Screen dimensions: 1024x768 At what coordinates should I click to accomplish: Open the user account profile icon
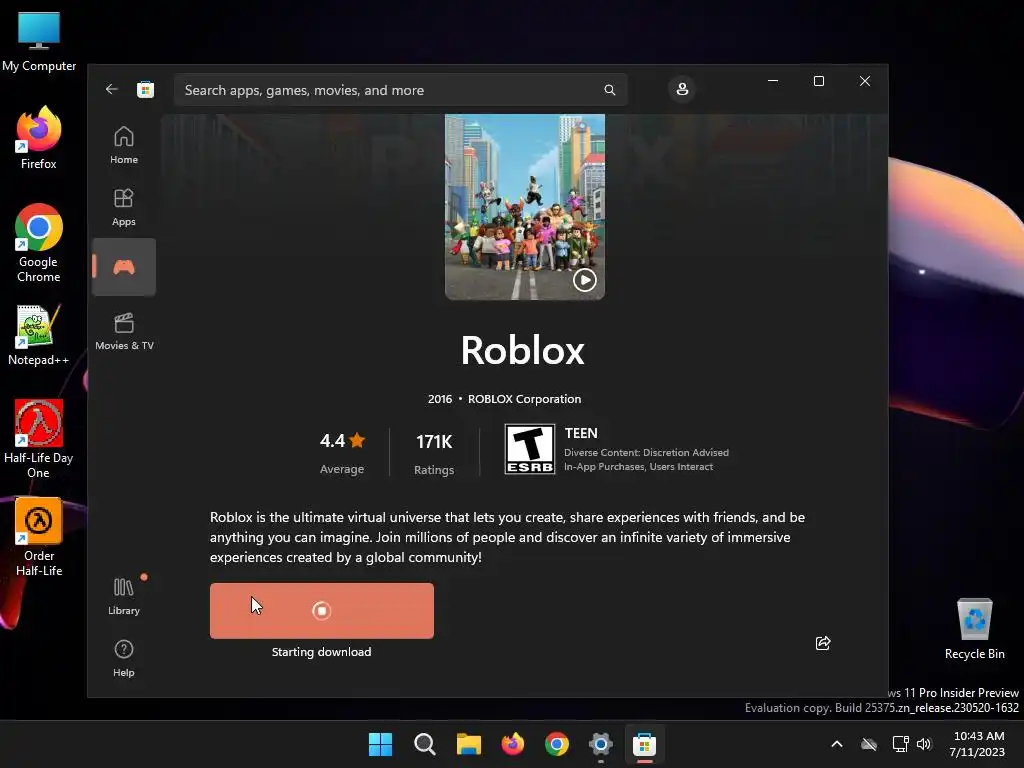(x=682, y=89)
